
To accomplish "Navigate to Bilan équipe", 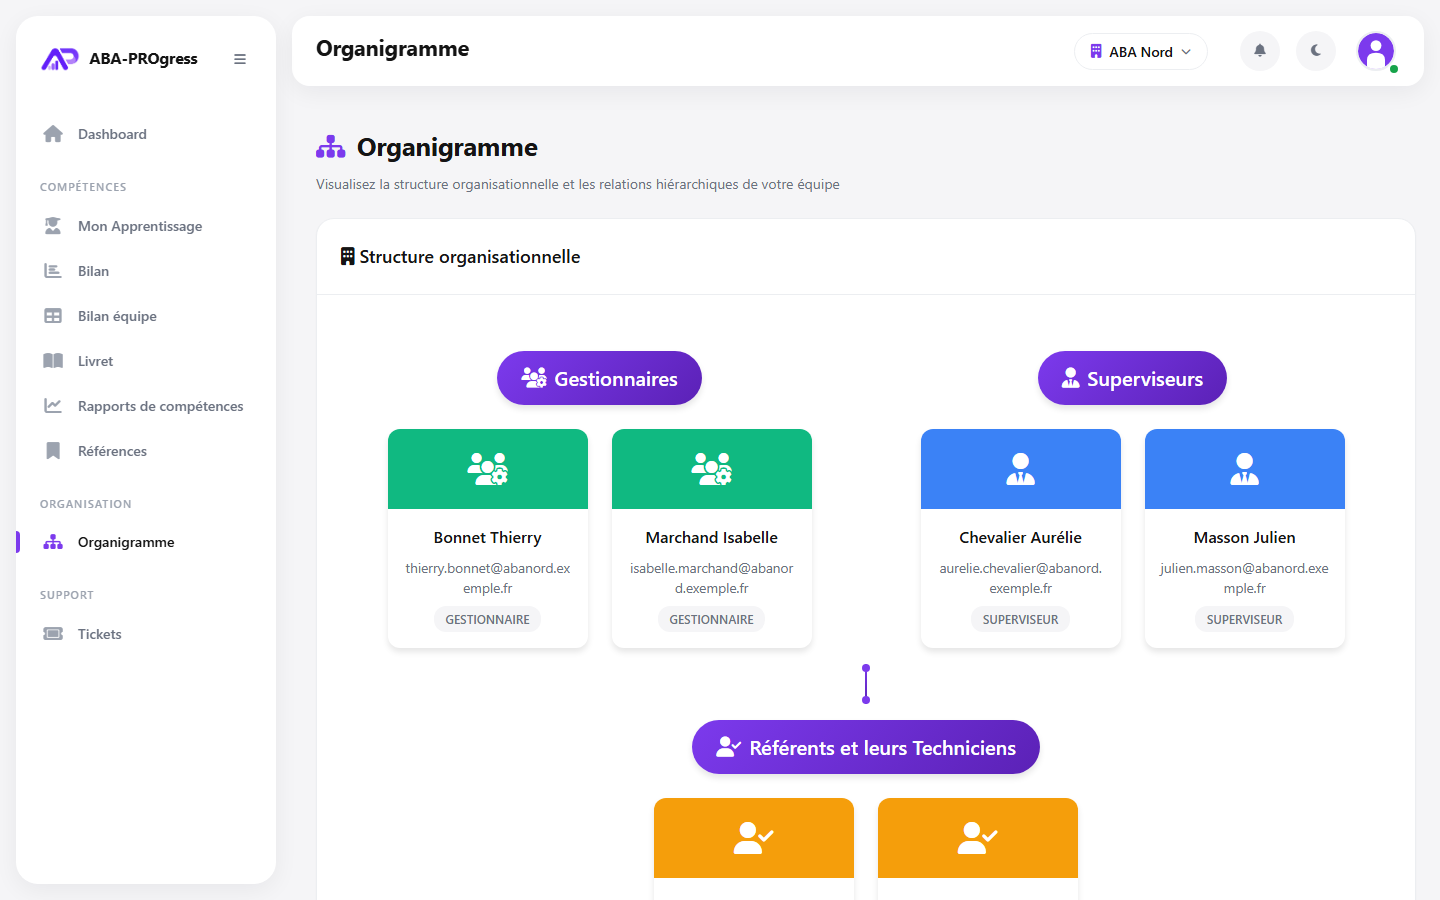I will coord(146,316).
